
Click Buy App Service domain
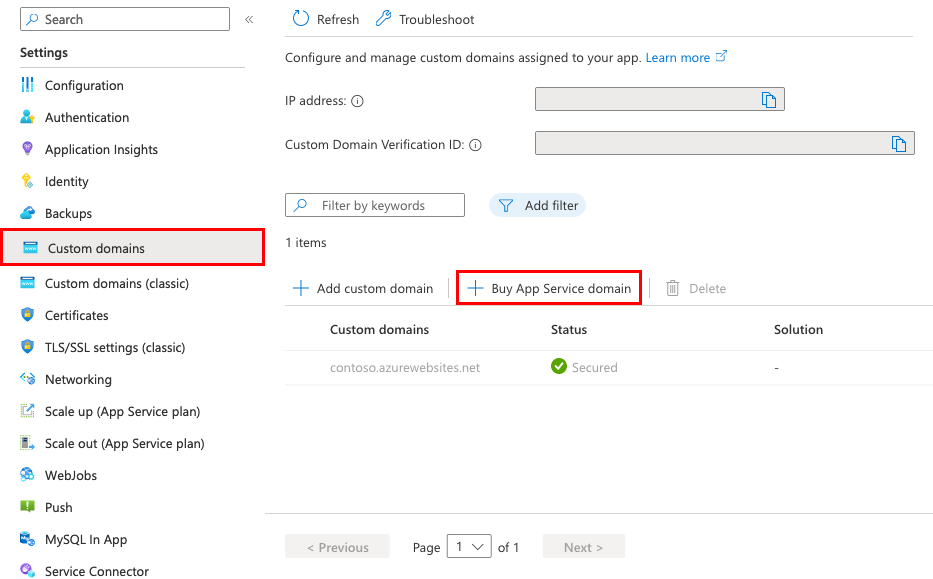(548, 288)
